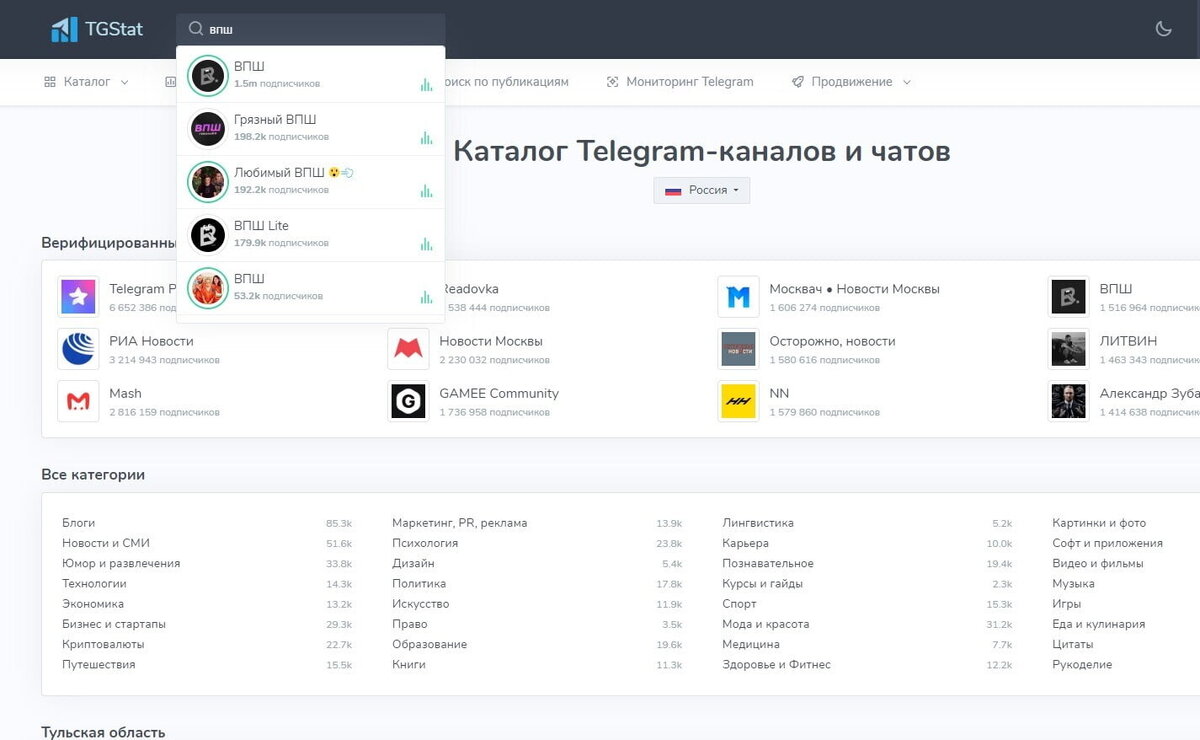
Task: Open the Каталог menu
Action: pyautogui.click(x=87, y=82)
